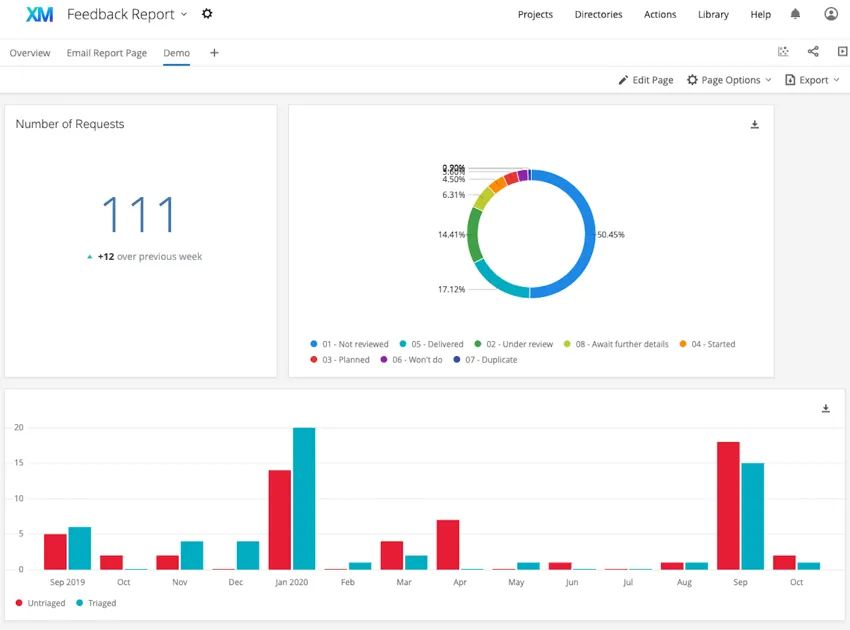This screenshot has height=630, width=850.
Task: Click the Help link in top navigation
Action: point(760,14)
